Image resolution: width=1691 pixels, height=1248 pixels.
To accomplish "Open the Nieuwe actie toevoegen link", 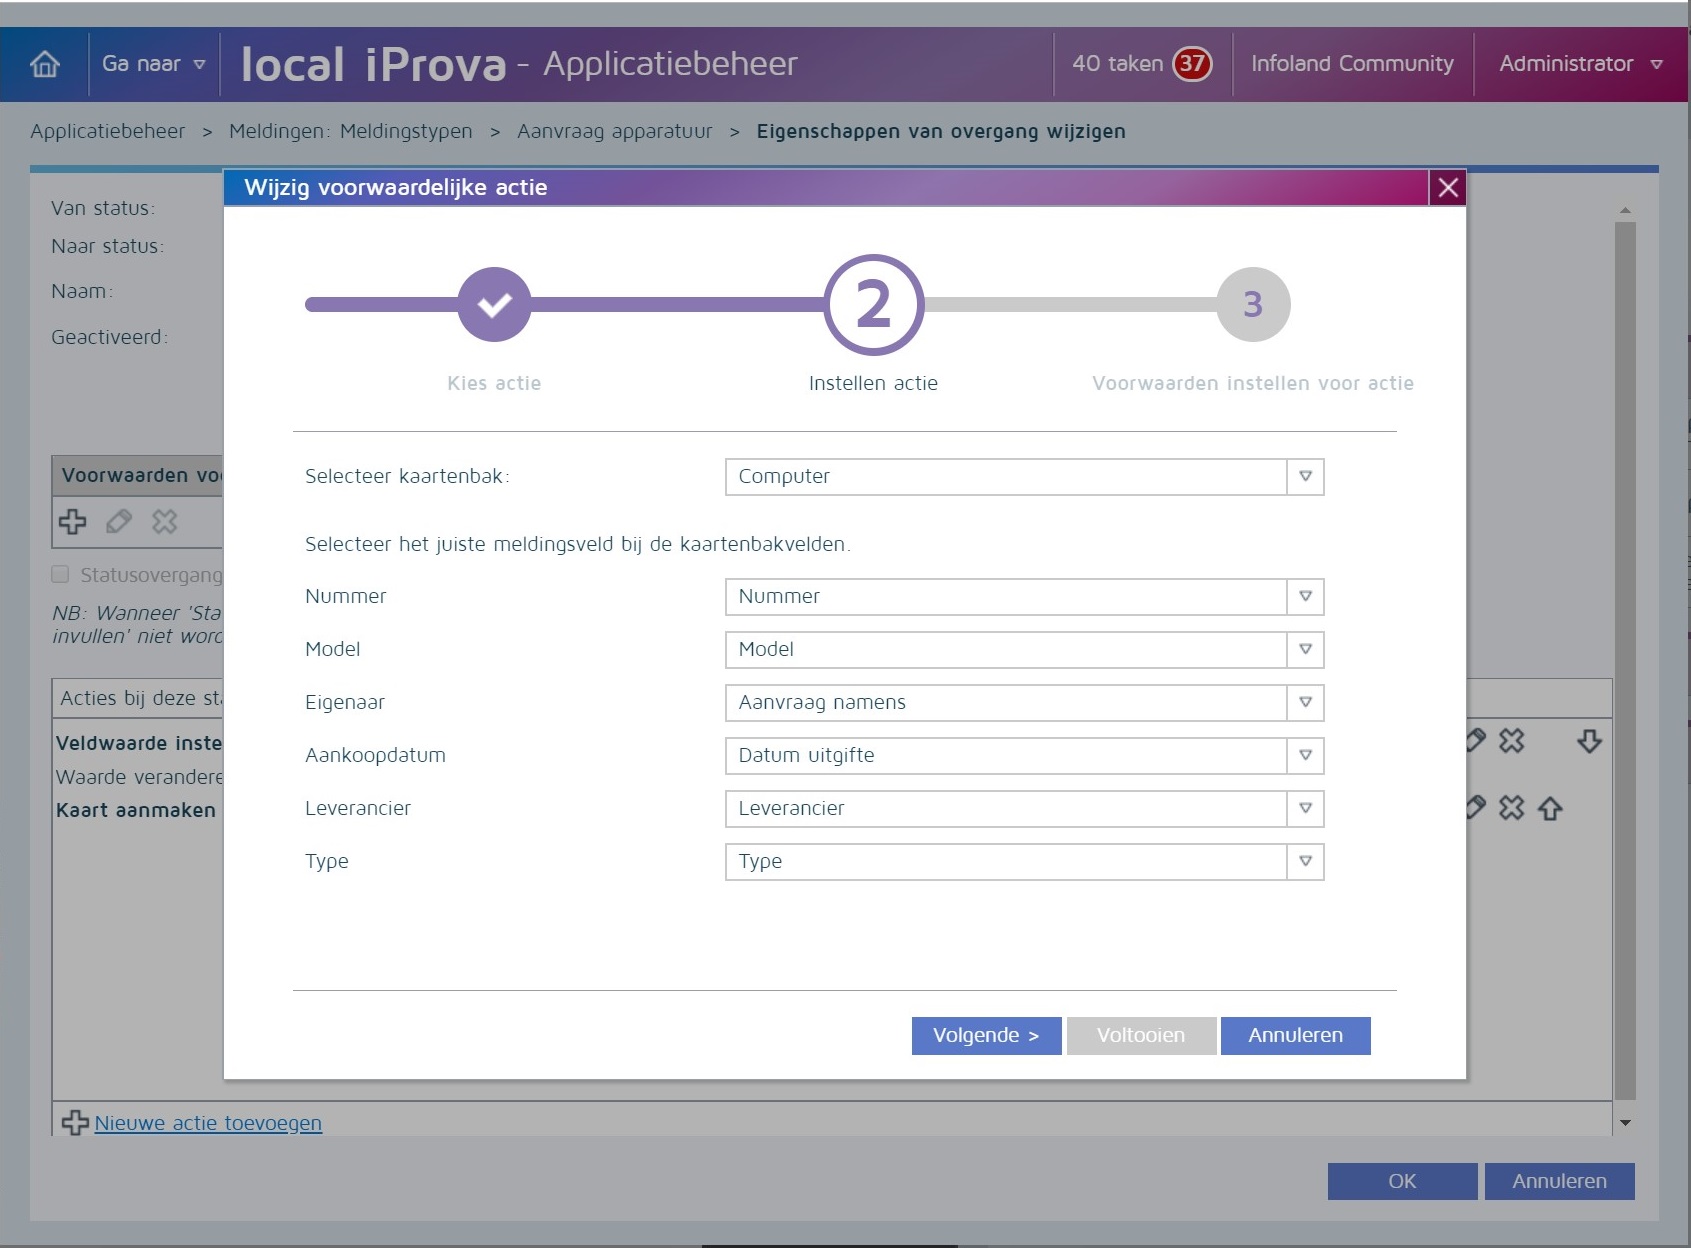I will [x=207, y=1122].
